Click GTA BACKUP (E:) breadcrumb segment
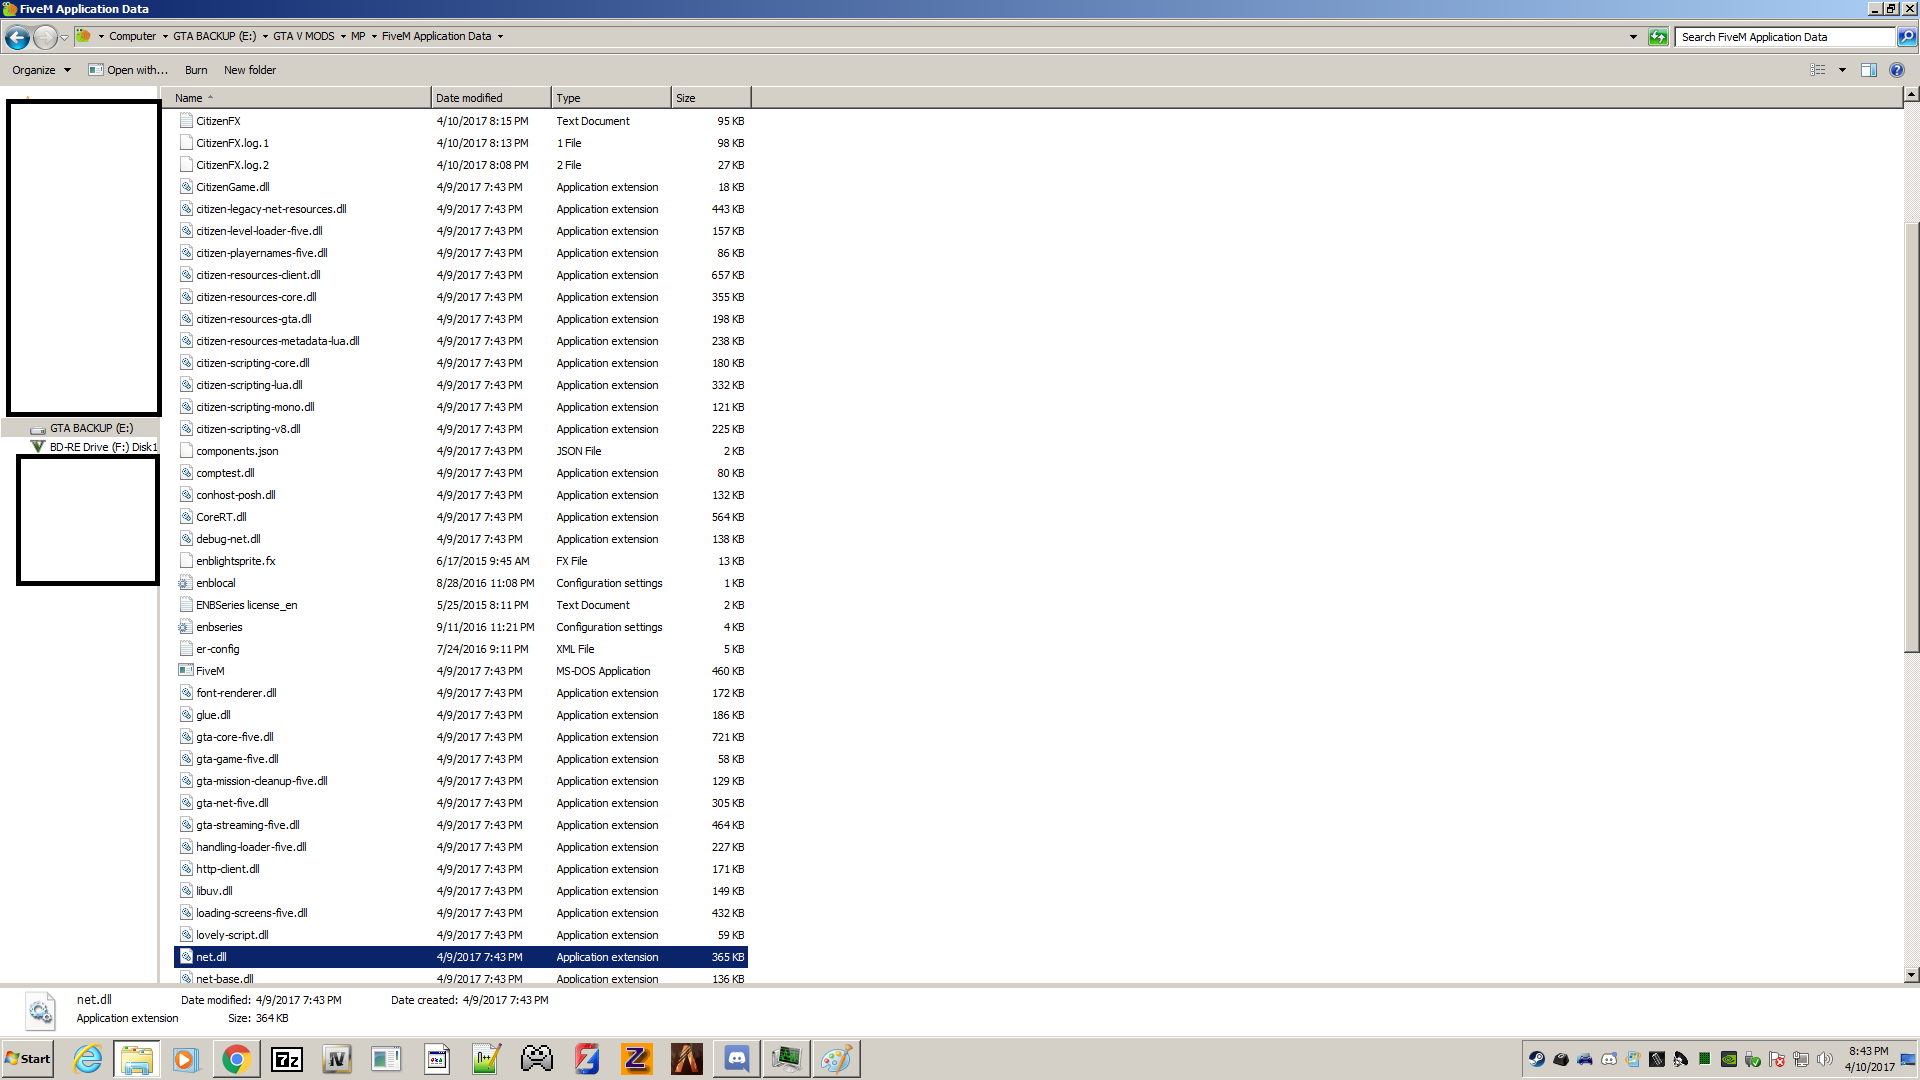 pos(215,37)
